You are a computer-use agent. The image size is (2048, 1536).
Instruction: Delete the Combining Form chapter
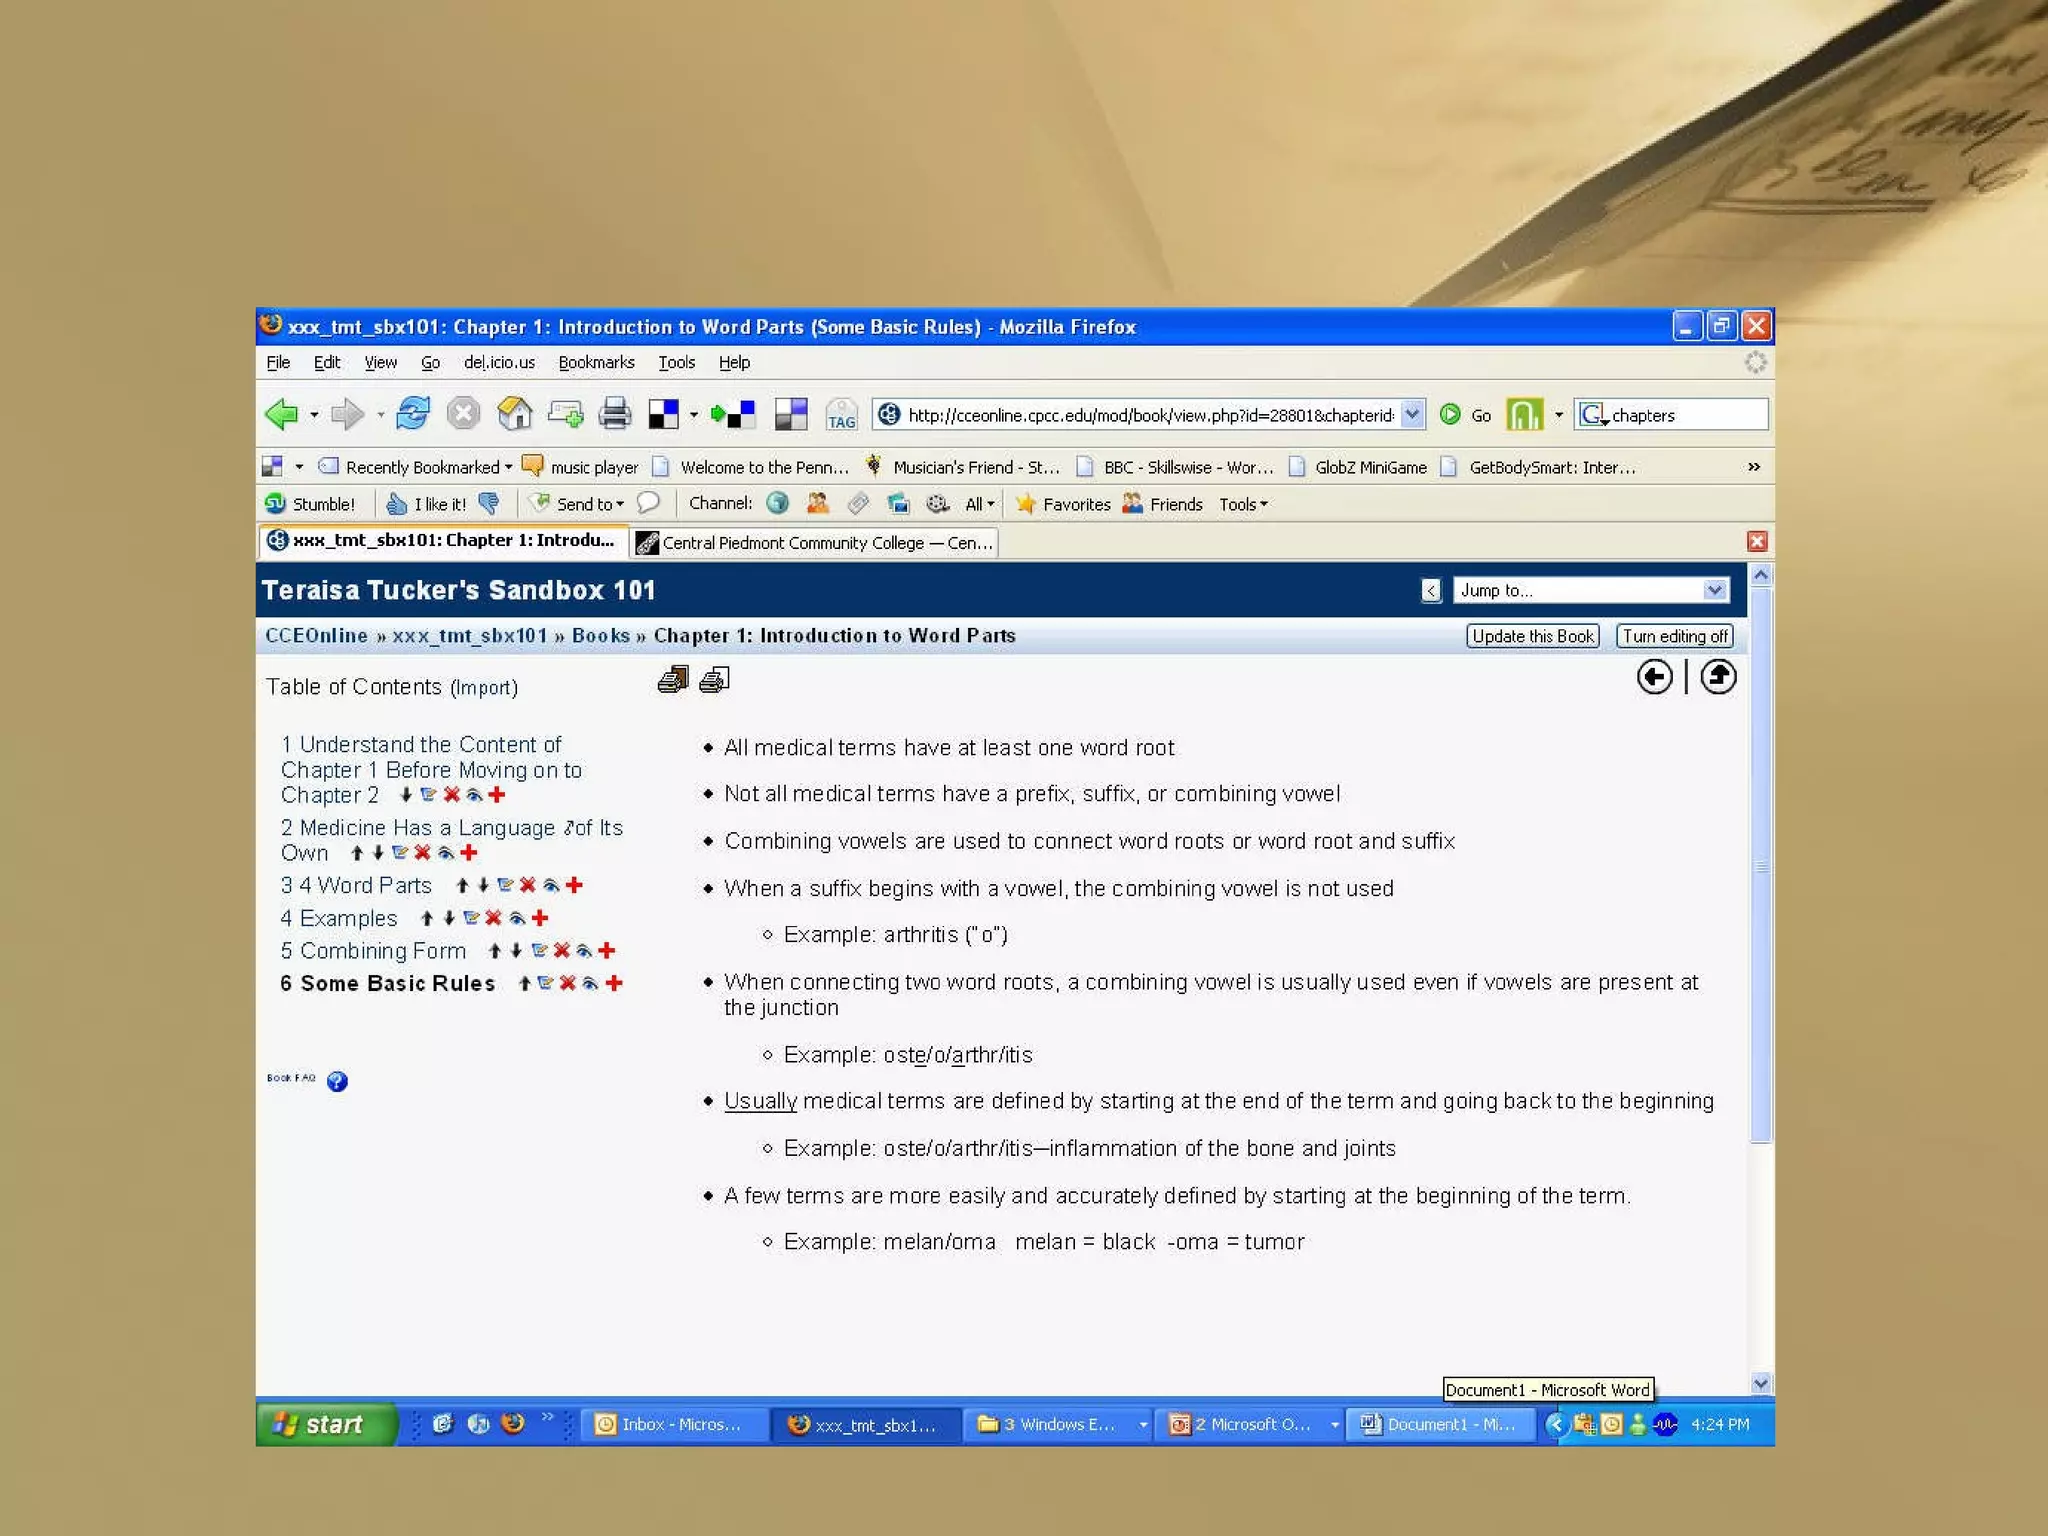pyautogui.click(x=562, y=951)
